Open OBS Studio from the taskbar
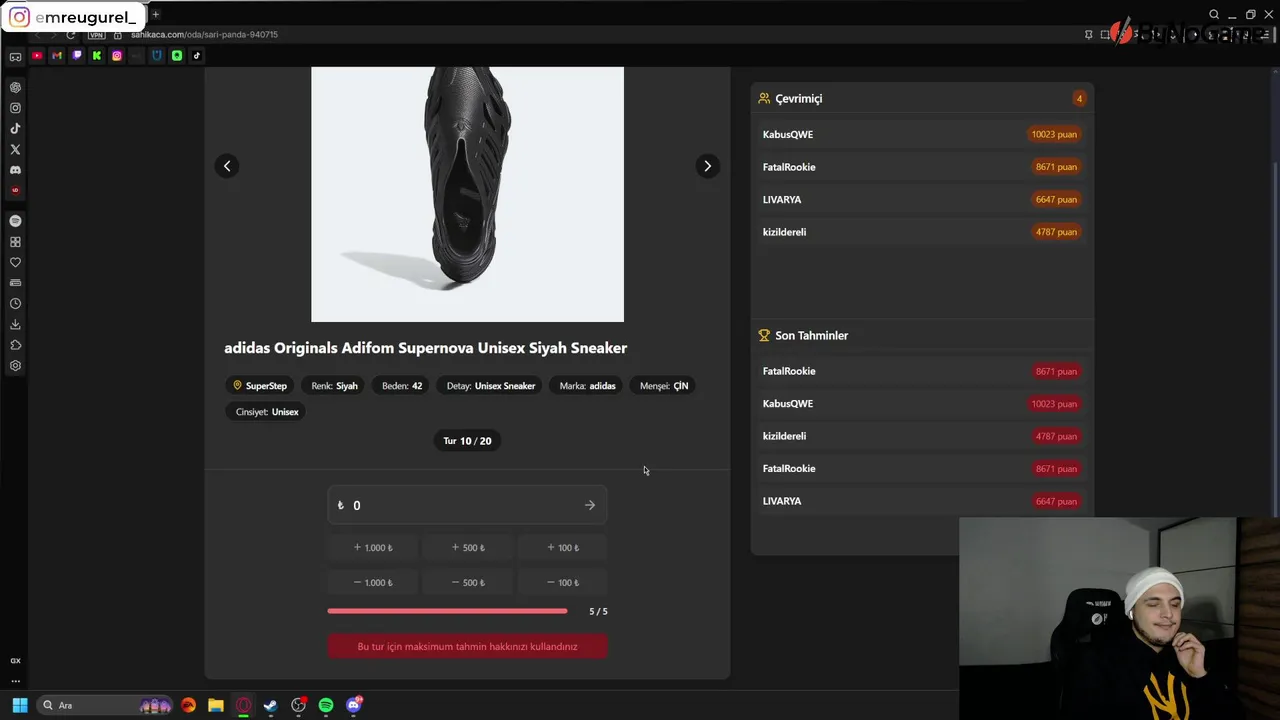The height and width of the screenshot is (720, 1280). point(298,705)
